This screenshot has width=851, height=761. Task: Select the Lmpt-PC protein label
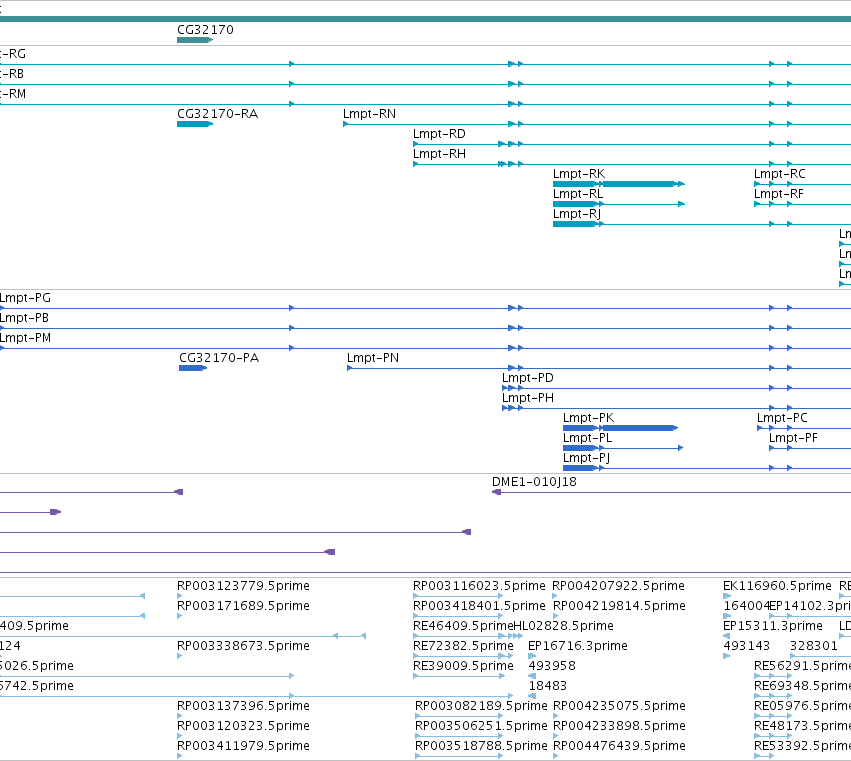(782, 418)
